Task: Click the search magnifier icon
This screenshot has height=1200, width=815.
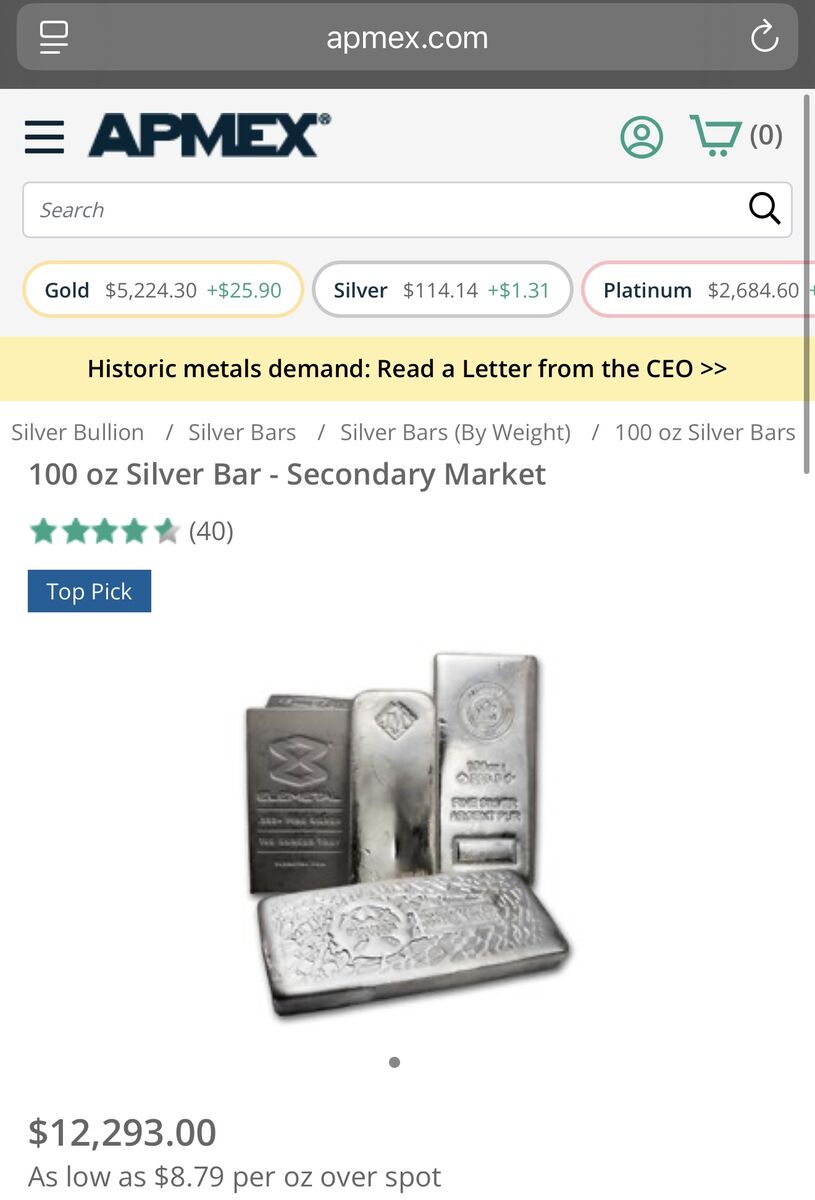Action: click(764, 209)
